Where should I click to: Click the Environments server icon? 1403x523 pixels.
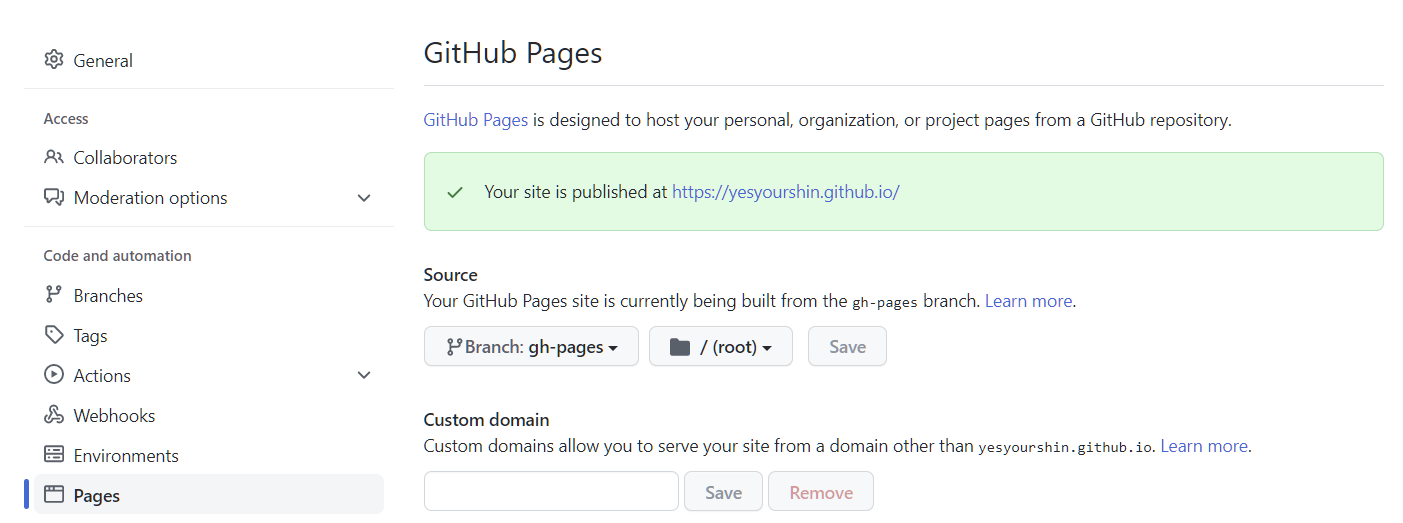[x=54, y=455]
